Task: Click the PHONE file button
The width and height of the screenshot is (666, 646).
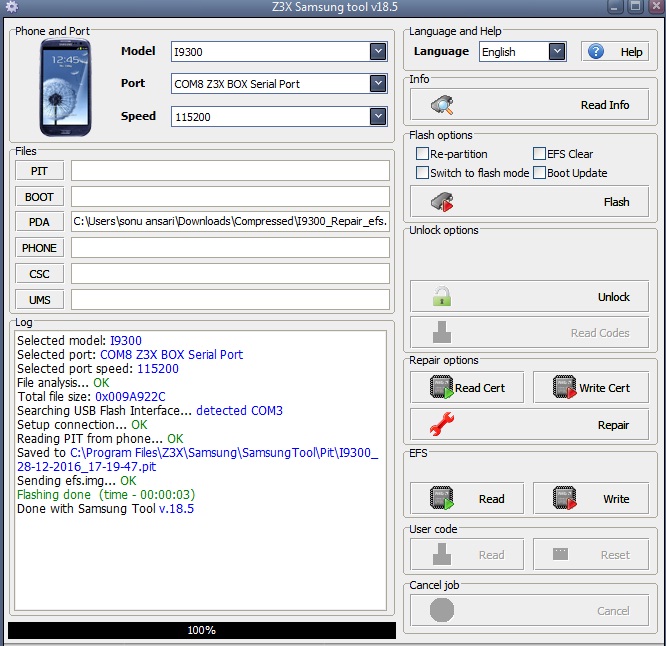Action: [40, 248]
